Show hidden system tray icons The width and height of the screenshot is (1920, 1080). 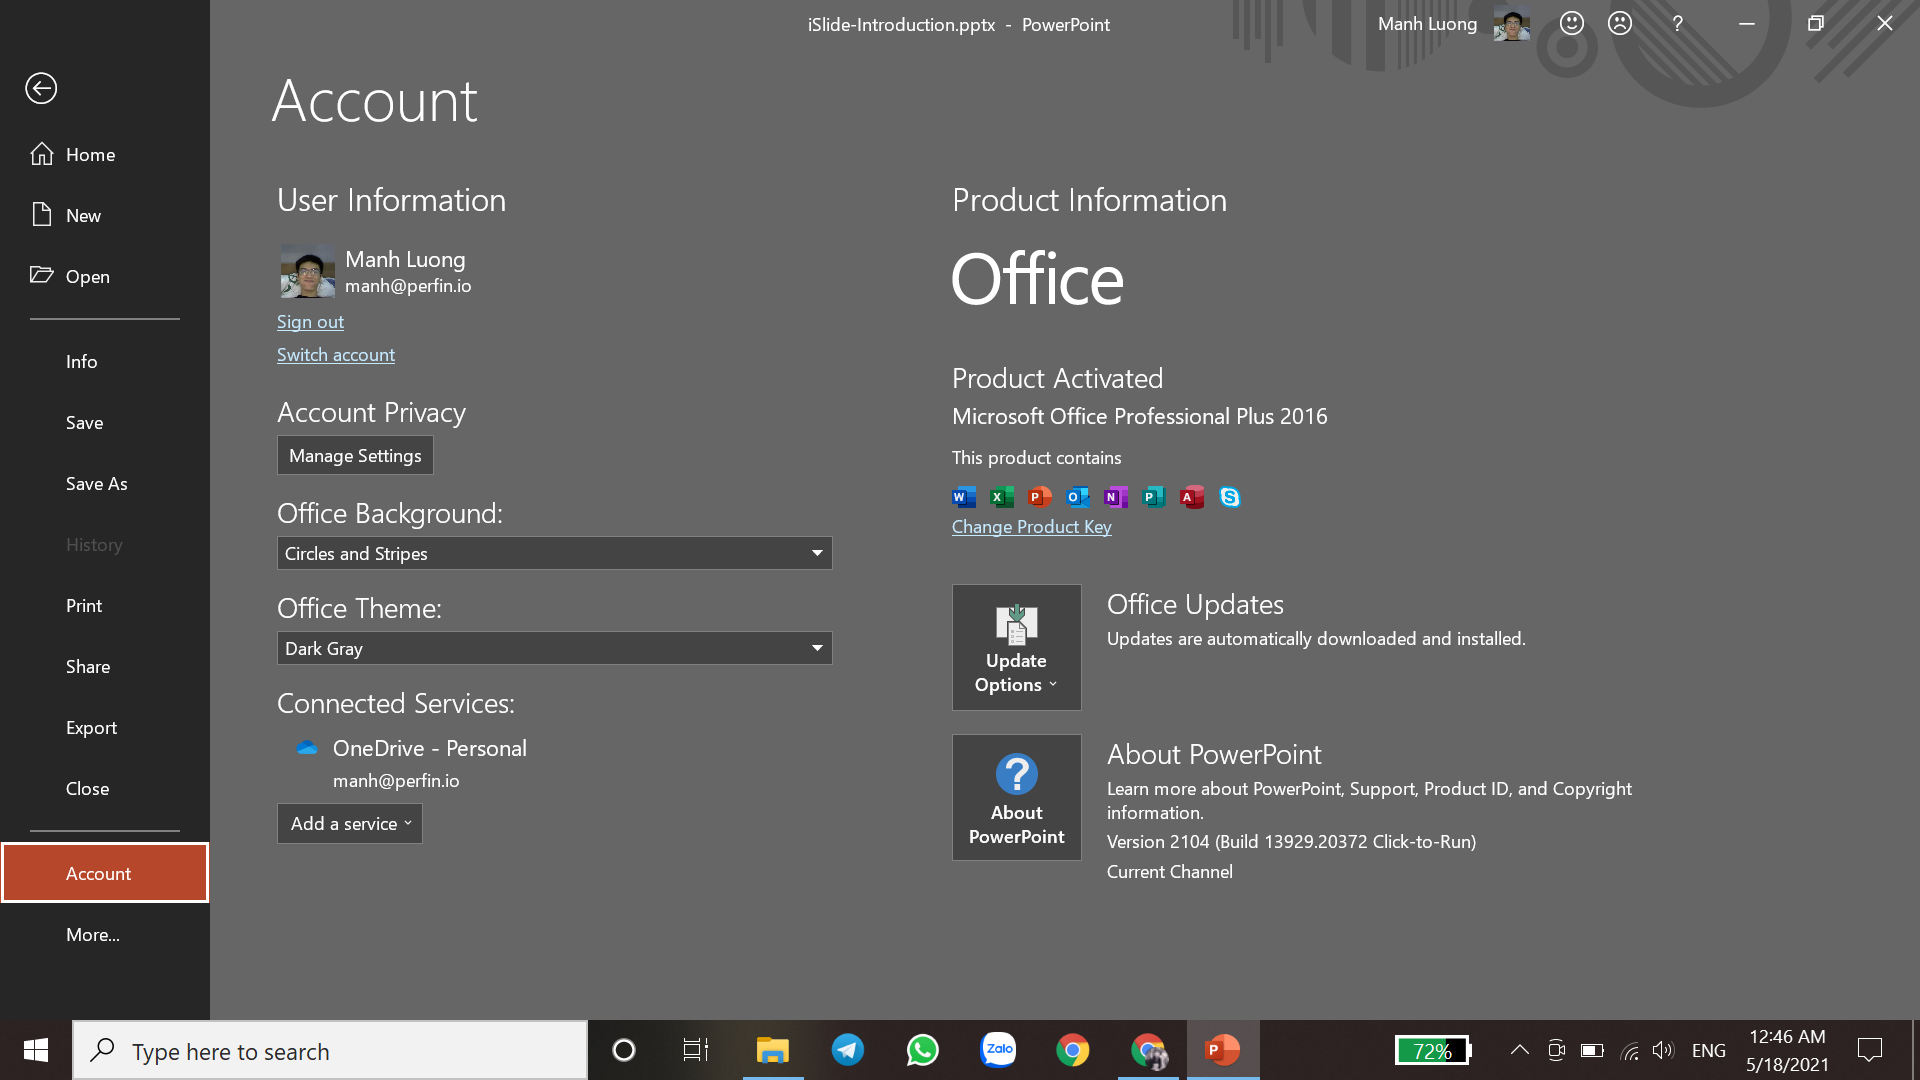point(1519,1050)
